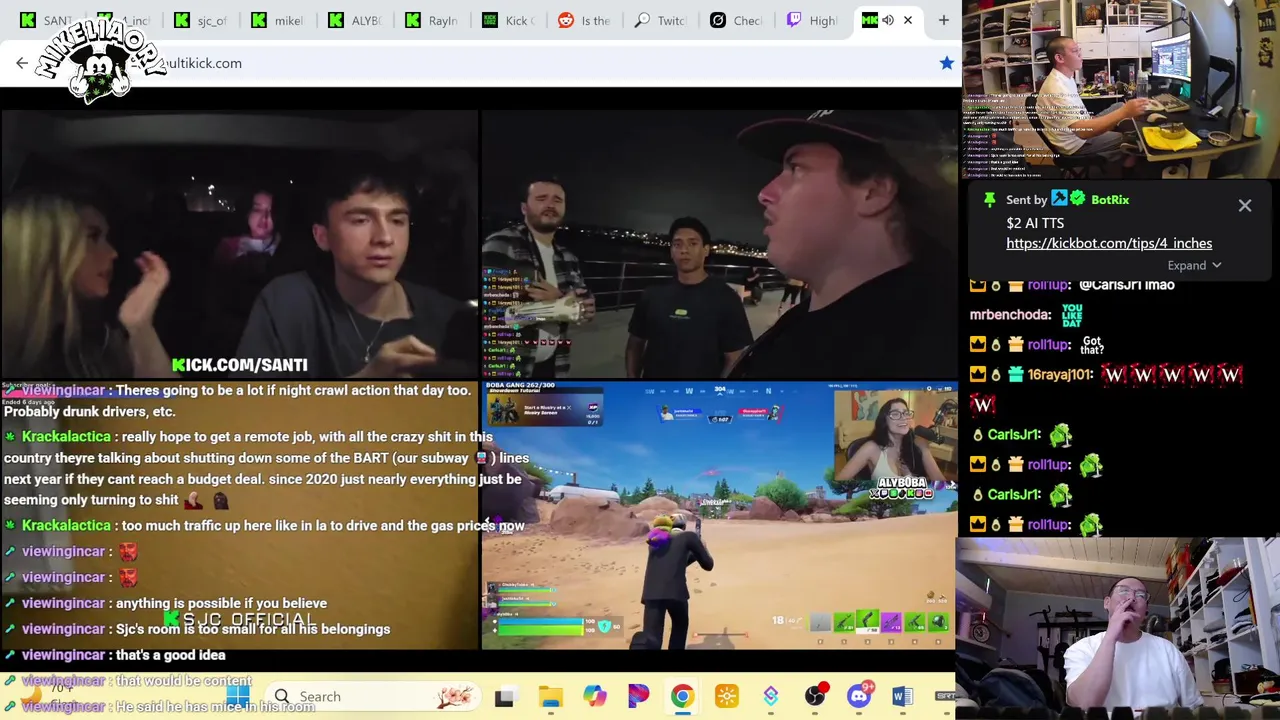Select the KICK.COM/SANTI stream video
The width and height of the screenshot is (1280, 720).
pyautogui.click(x=239, y=244)
